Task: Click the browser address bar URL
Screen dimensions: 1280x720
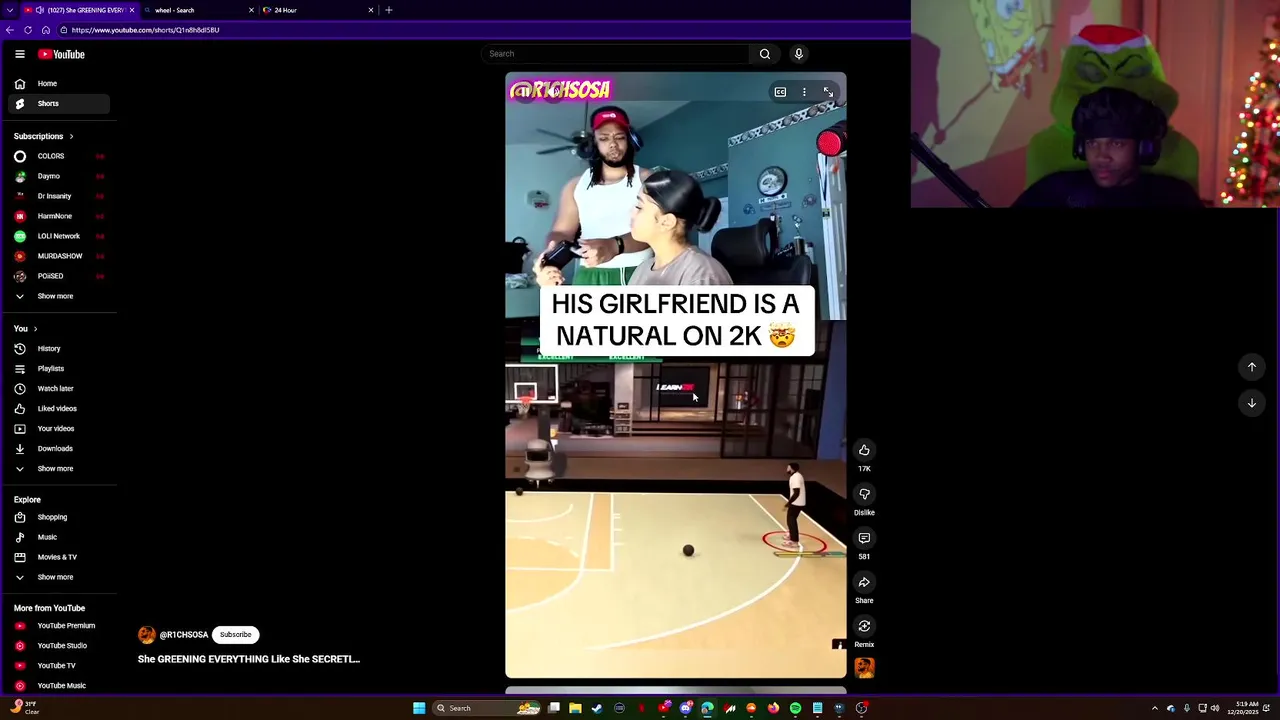Action: 145,30
